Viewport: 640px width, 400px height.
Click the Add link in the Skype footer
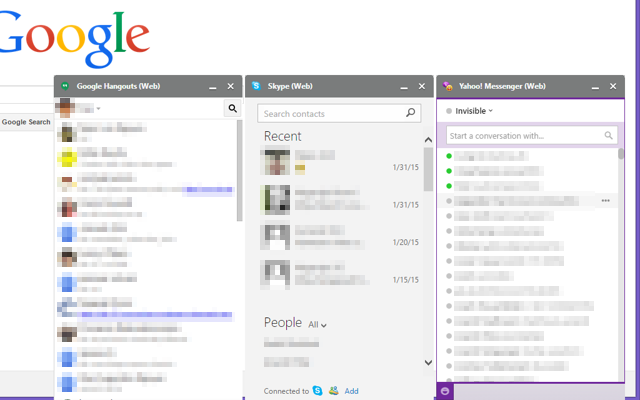click(351, 391)
